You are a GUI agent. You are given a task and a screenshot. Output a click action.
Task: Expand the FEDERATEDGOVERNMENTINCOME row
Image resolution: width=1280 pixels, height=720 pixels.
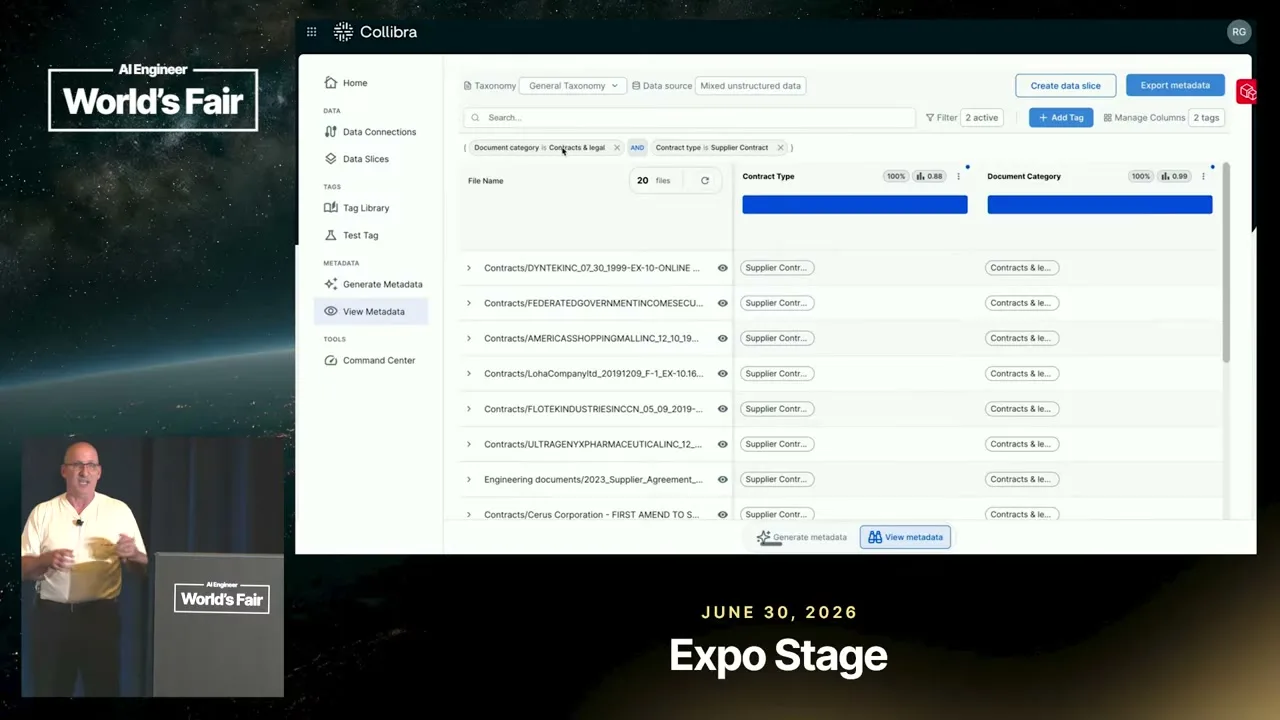pos(468,303)
